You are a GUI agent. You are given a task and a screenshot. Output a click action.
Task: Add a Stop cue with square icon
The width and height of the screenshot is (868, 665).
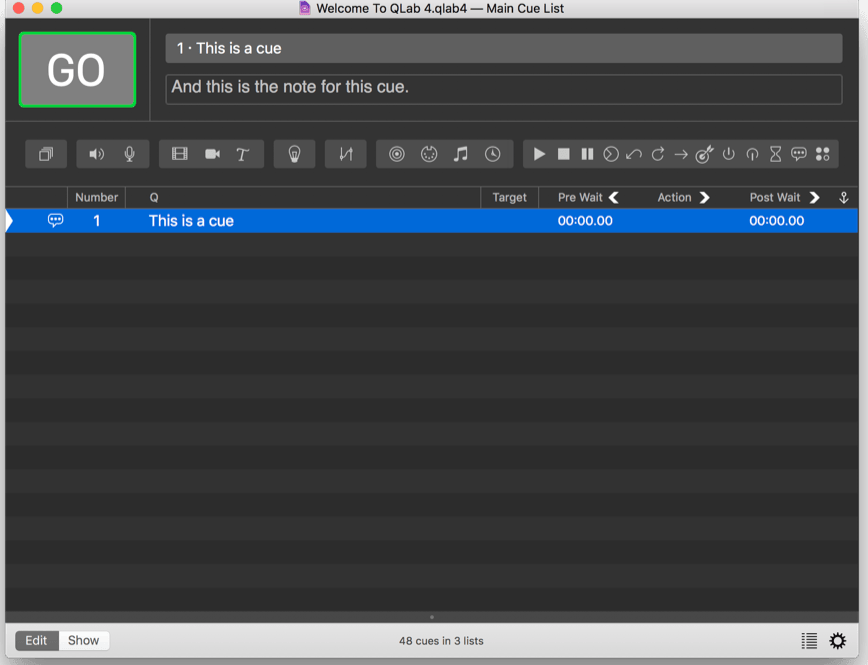pyautogui.click(x=564, y=154)
